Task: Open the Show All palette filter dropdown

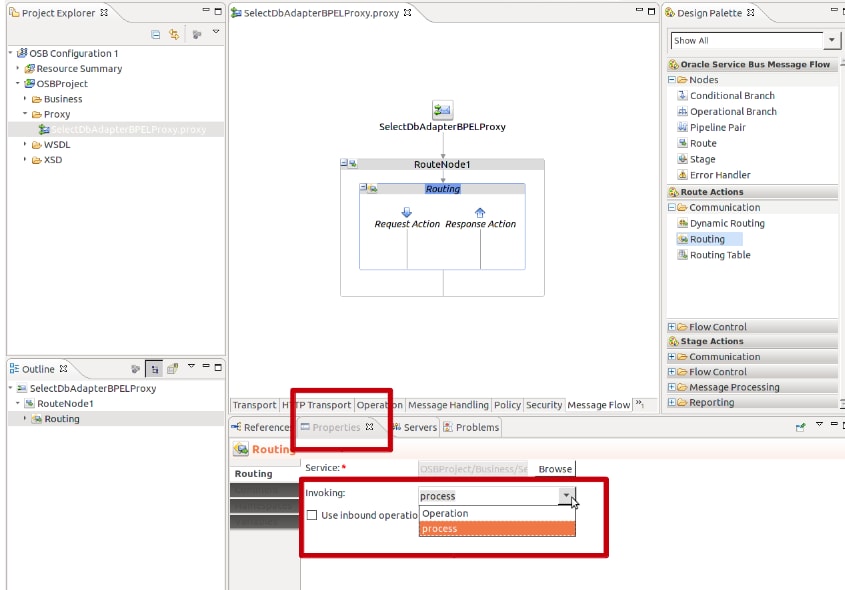Action: point(832,40)
